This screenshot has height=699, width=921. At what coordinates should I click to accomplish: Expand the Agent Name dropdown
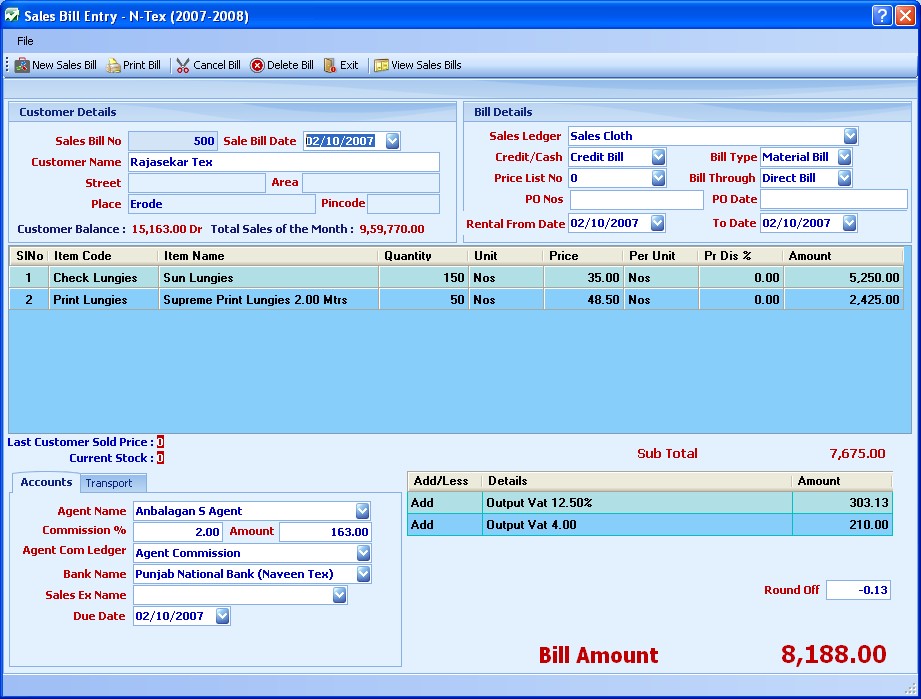[x=362, y=511]
